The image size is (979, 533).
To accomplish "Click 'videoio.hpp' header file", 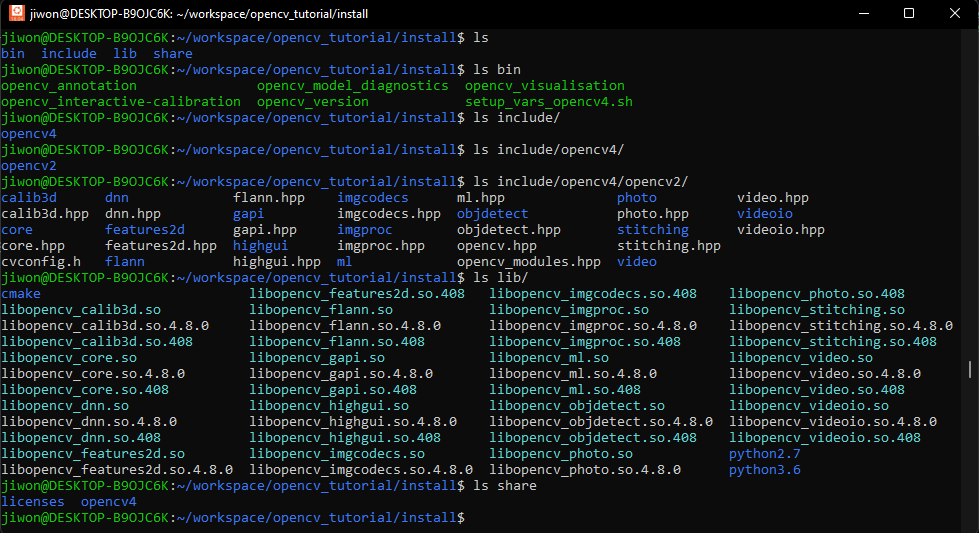I will (781, 230).
